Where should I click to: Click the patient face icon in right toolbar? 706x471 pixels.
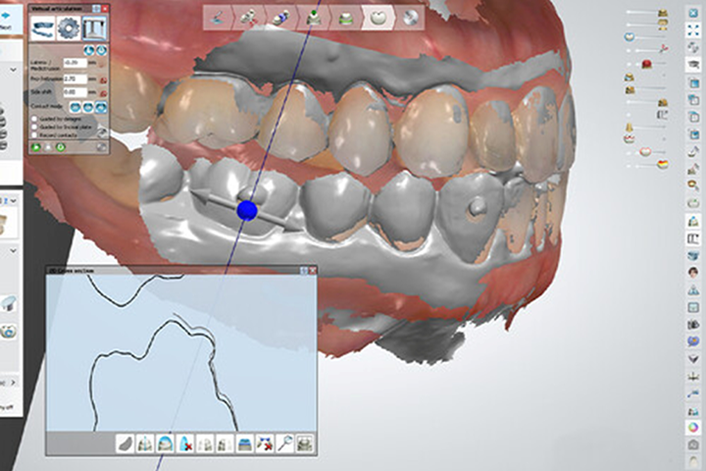[x=693, y=272]
